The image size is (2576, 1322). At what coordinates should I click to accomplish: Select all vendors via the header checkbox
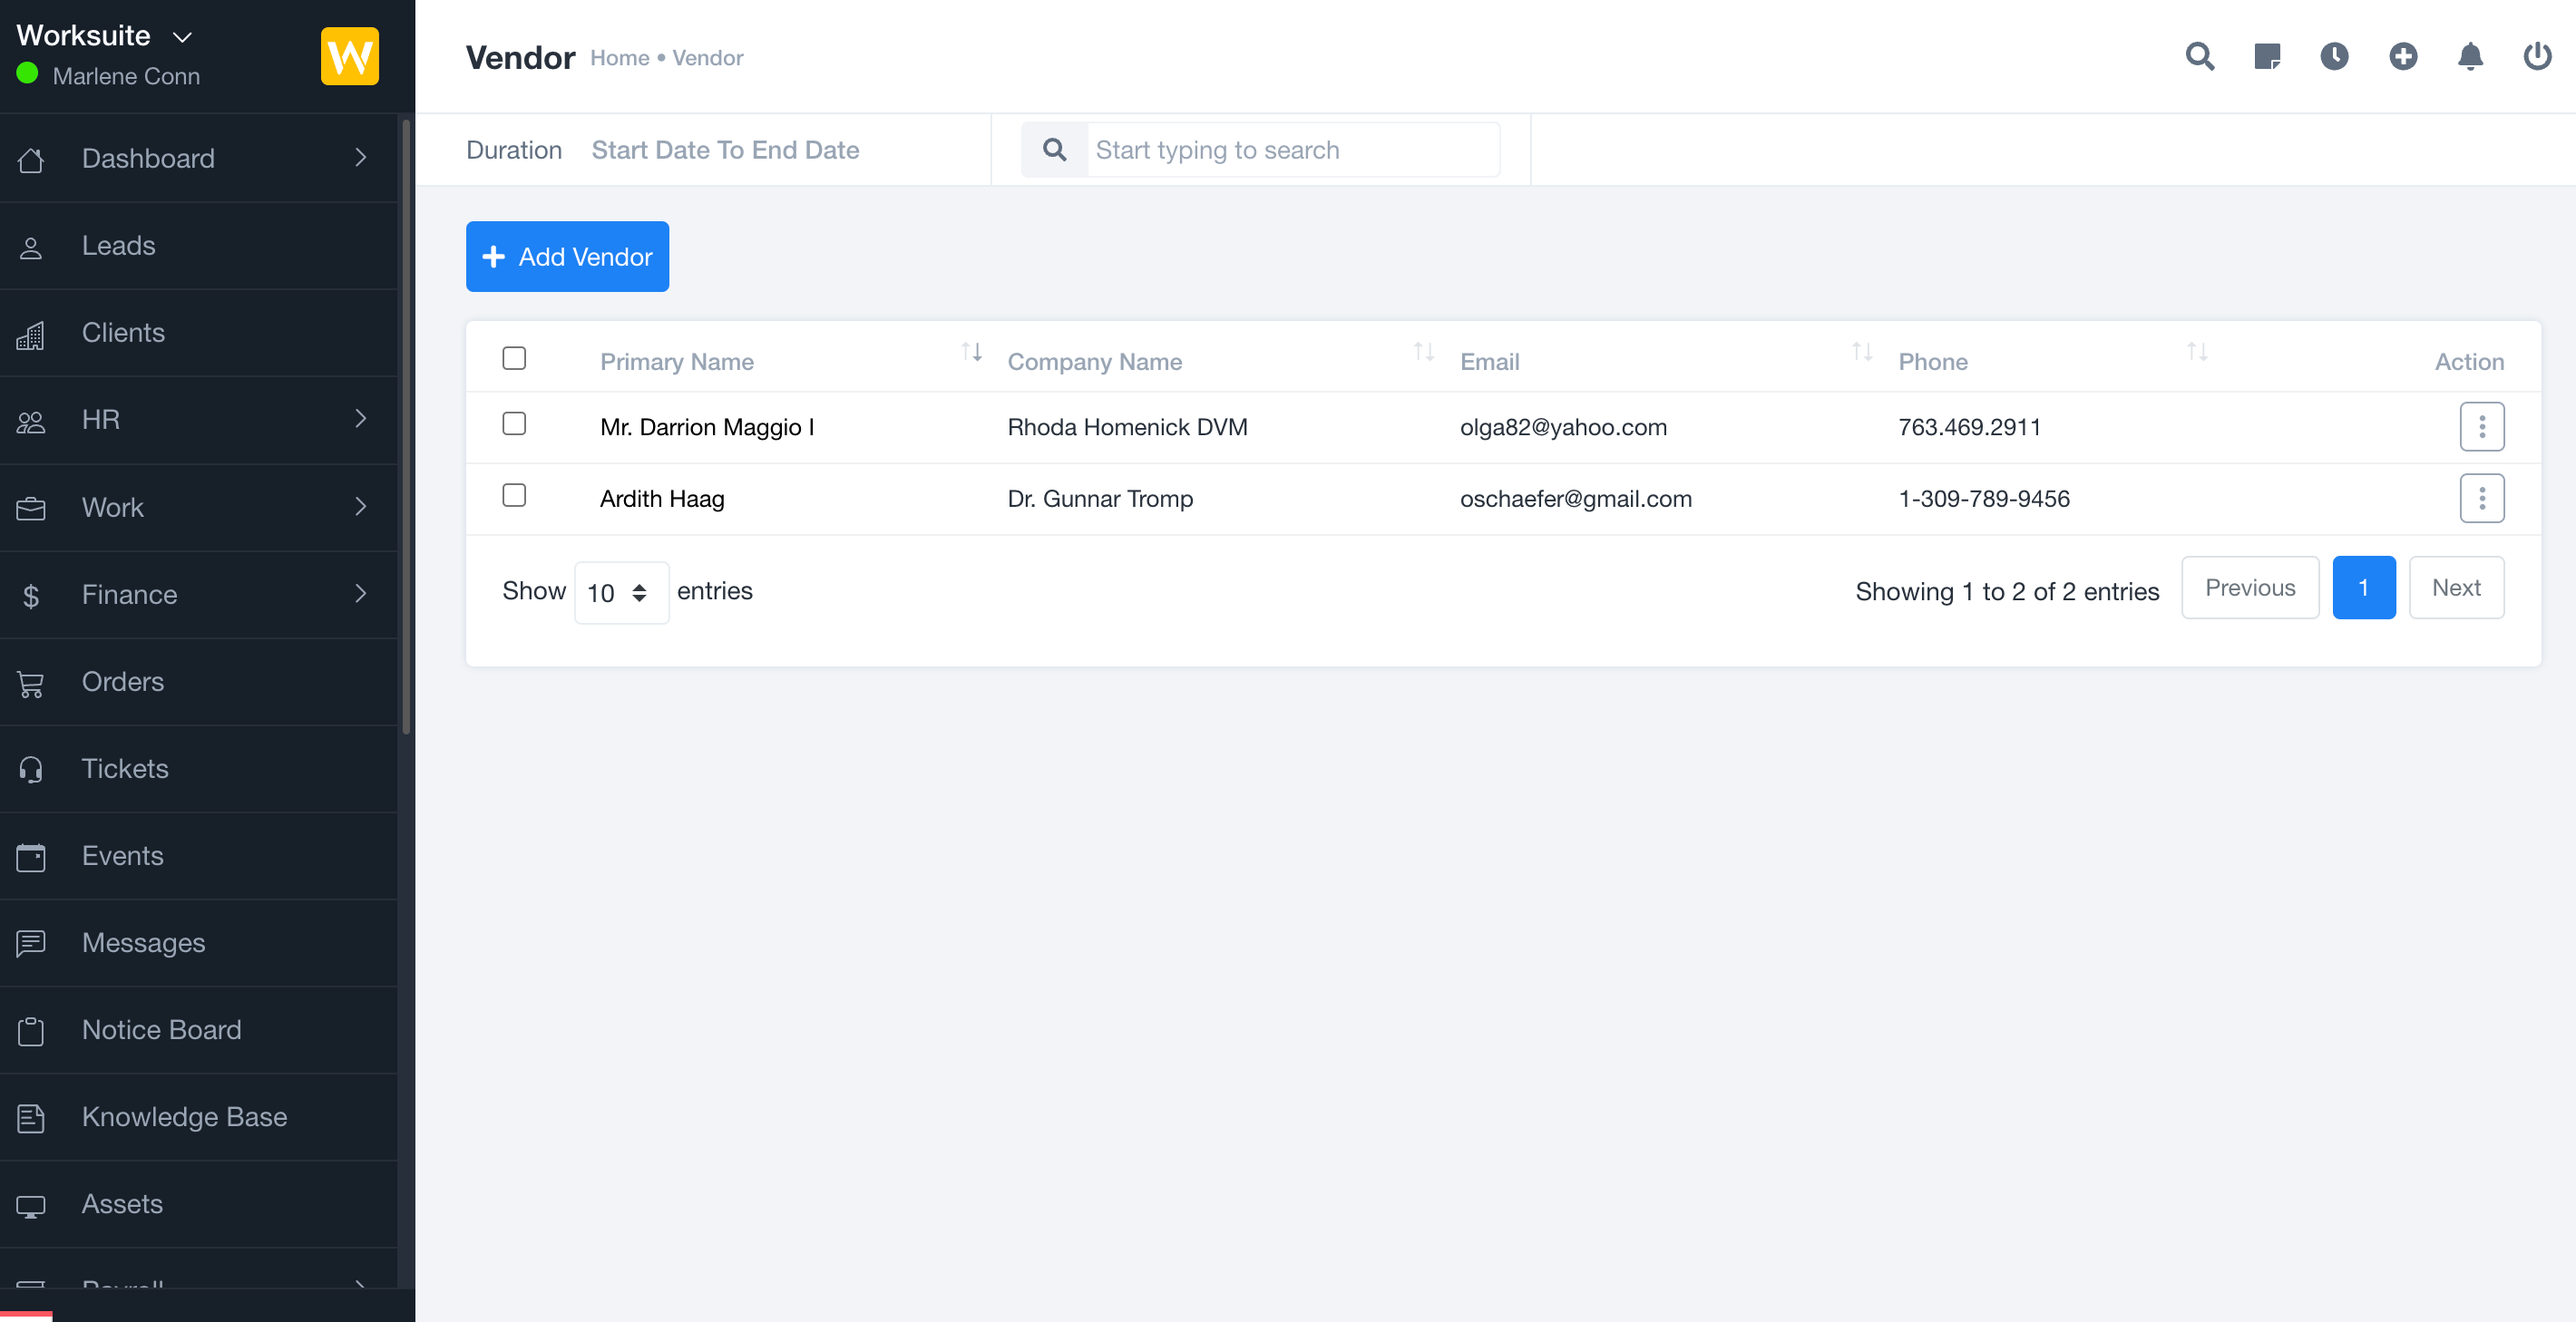(x=514, y=357)
